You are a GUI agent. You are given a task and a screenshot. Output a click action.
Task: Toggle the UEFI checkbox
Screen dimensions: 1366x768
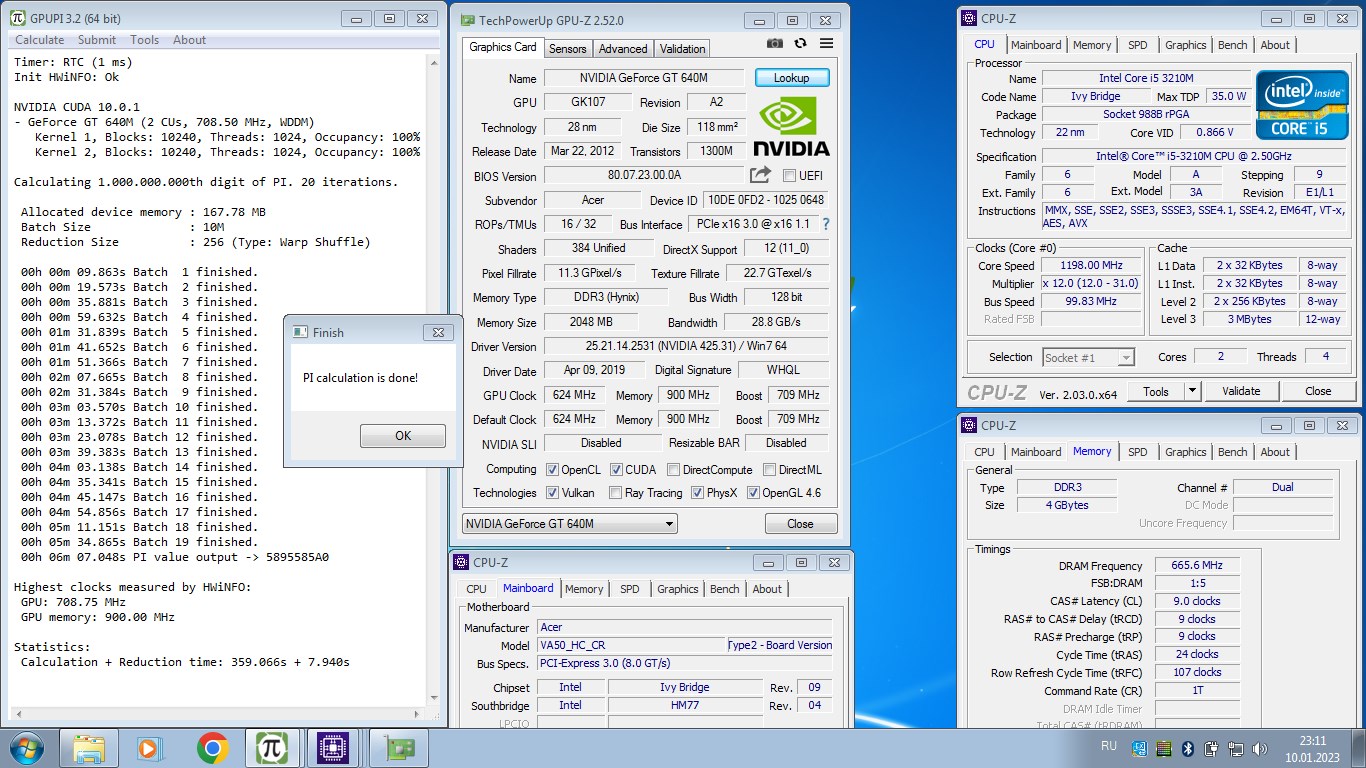788,176
